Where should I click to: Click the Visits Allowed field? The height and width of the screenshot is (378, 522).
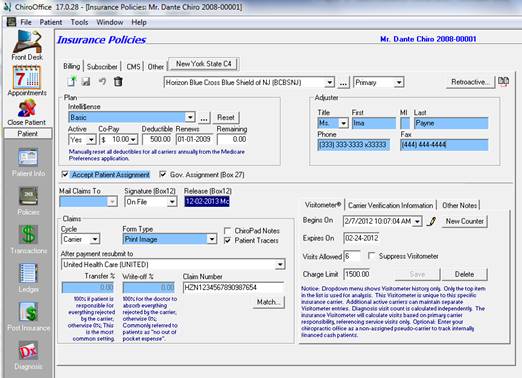[x=352, y=256]
